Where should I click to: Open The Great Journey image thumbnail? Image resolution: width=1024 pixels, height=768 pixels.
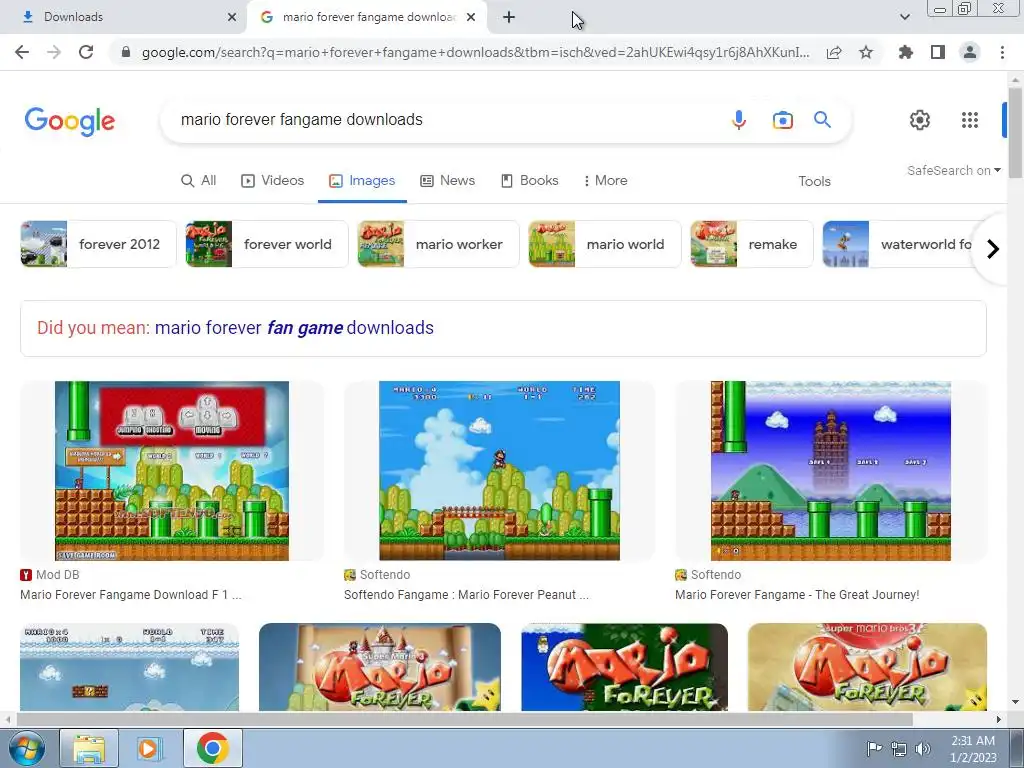(831, 471)
